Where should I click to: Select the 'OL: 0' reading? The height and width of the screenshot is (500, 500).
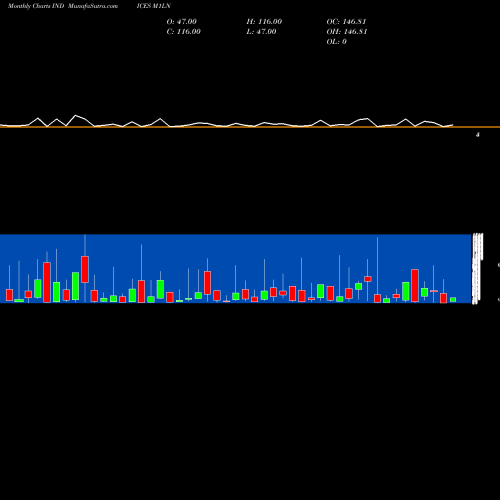(x=337, y=42)
